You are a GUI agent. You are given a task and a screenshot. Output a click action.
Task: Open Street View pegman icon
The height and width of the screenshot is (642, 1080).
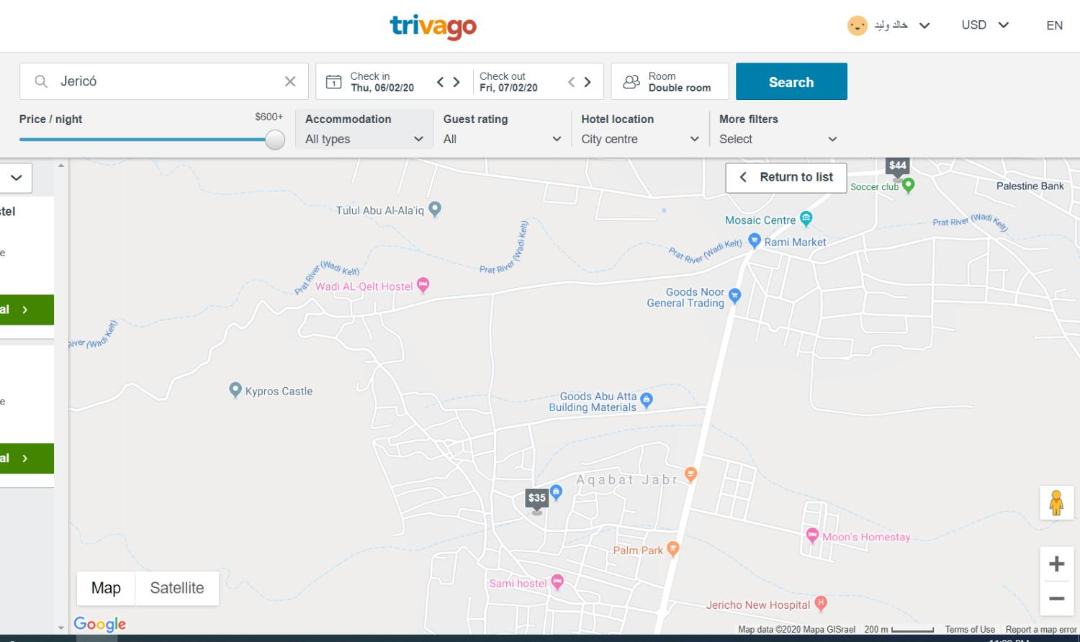[x=1056, y=503]
